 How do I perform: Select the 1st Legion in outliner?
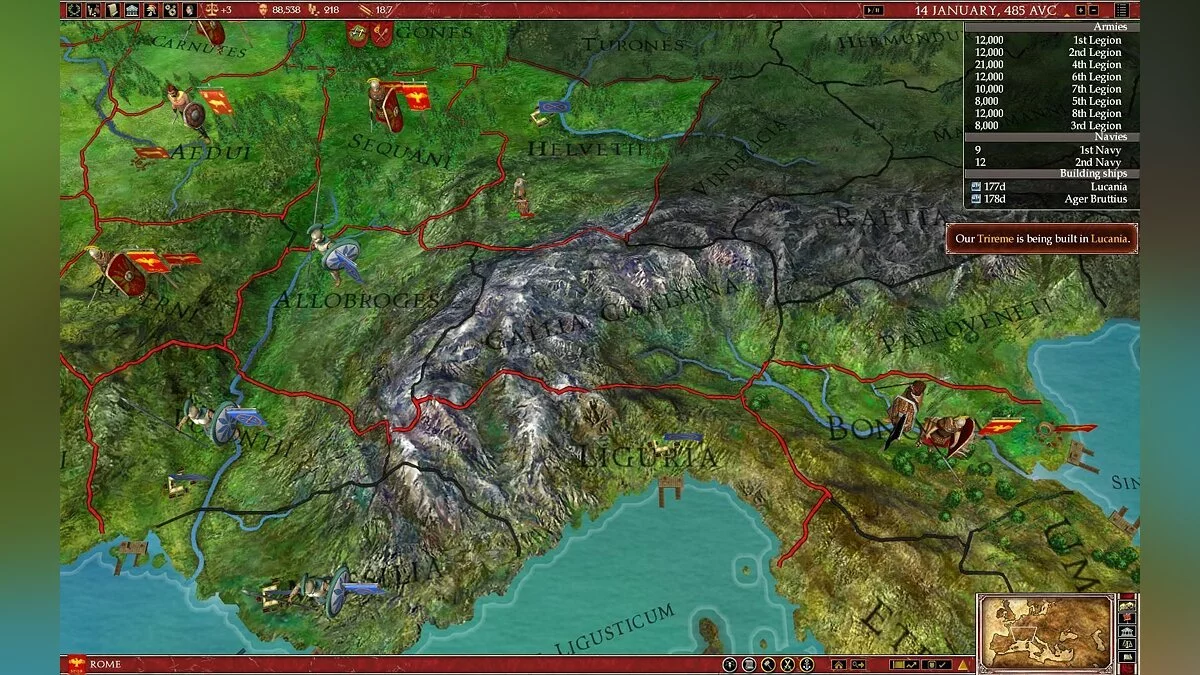1050,40
